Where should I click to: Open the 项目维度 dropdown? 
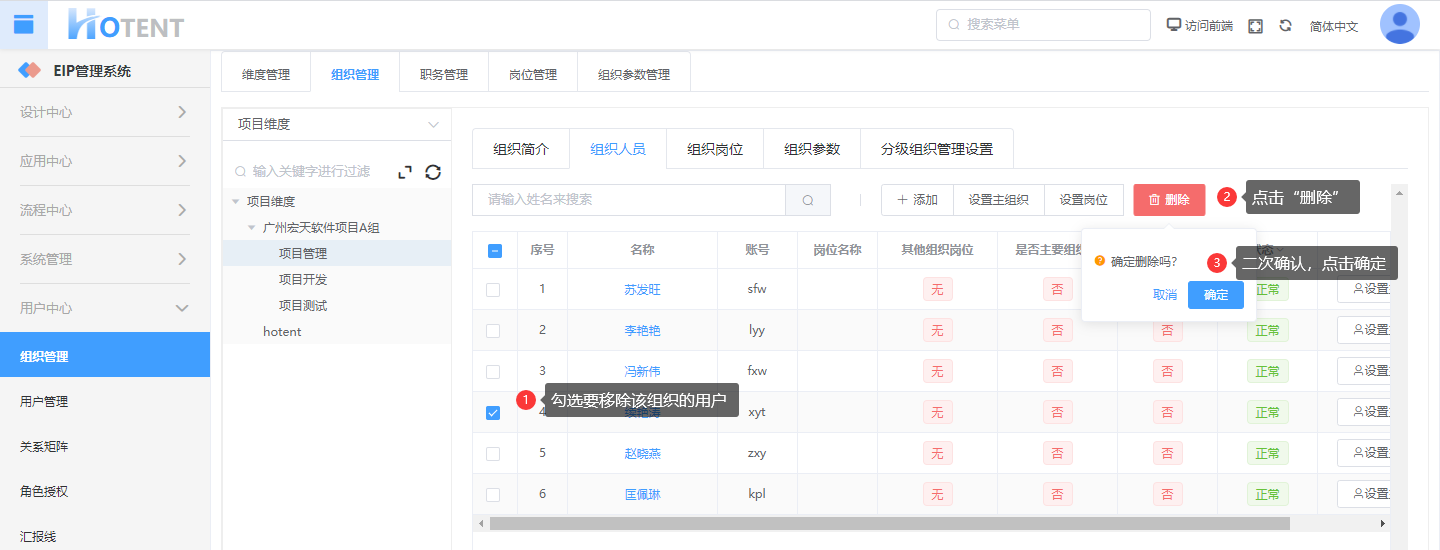click(336, 125)
